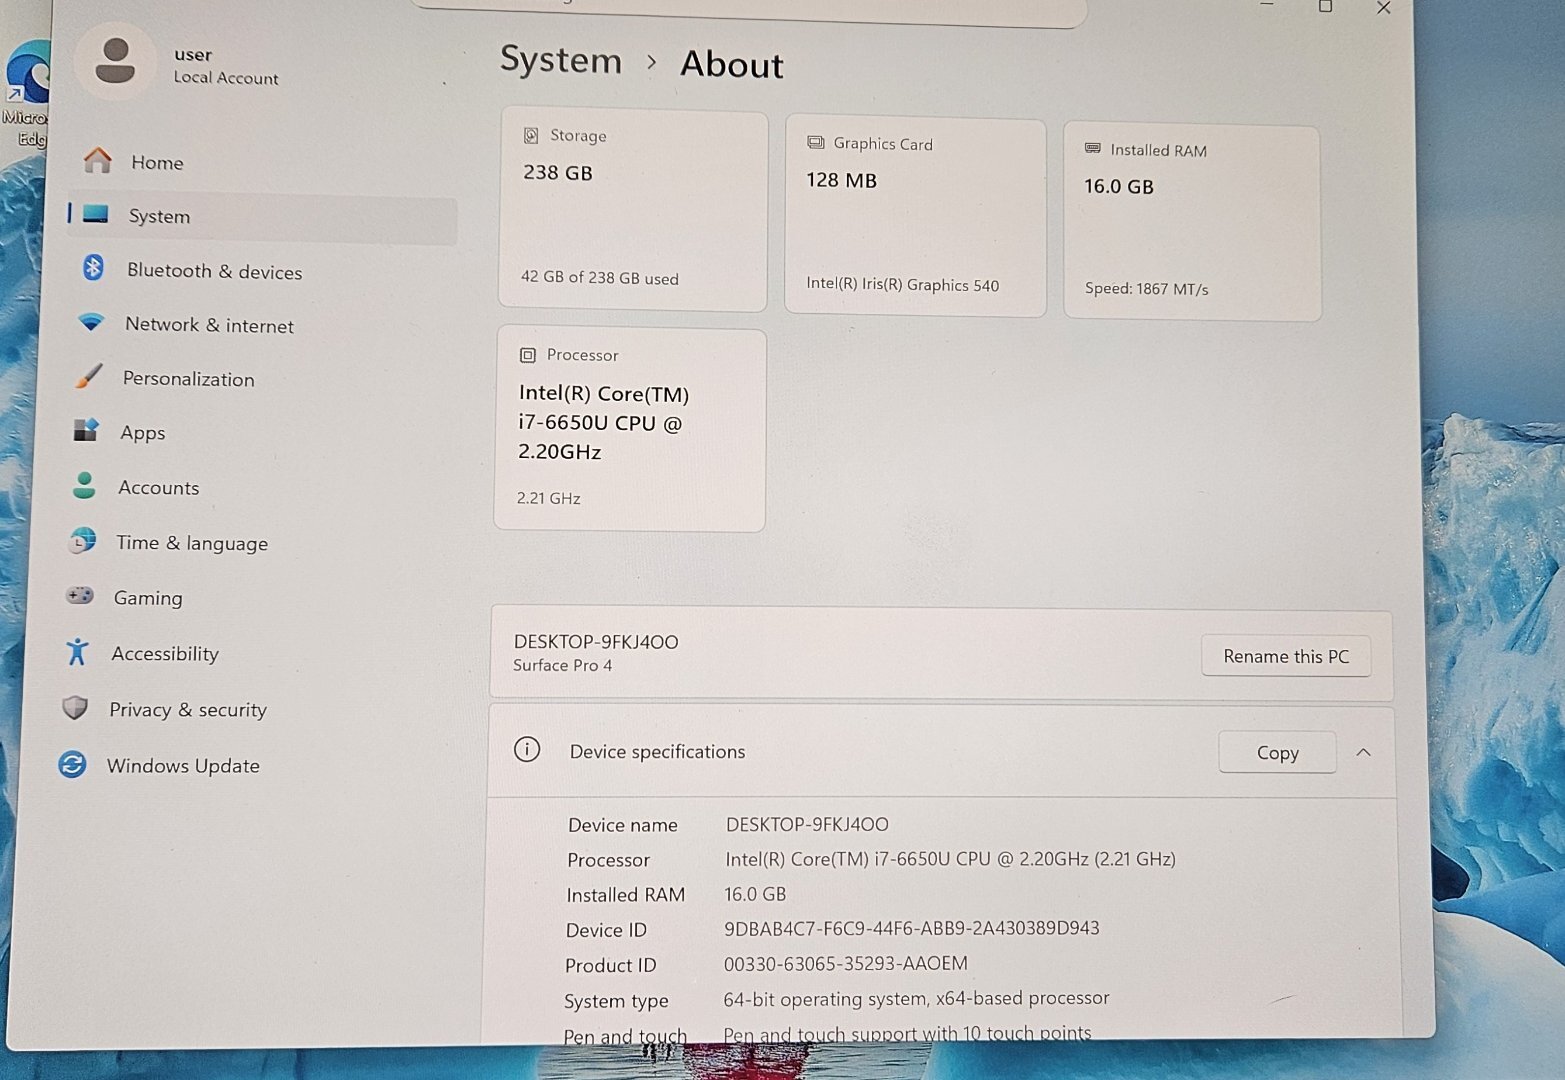Click the Graphics Card icon

coord(815,142)
